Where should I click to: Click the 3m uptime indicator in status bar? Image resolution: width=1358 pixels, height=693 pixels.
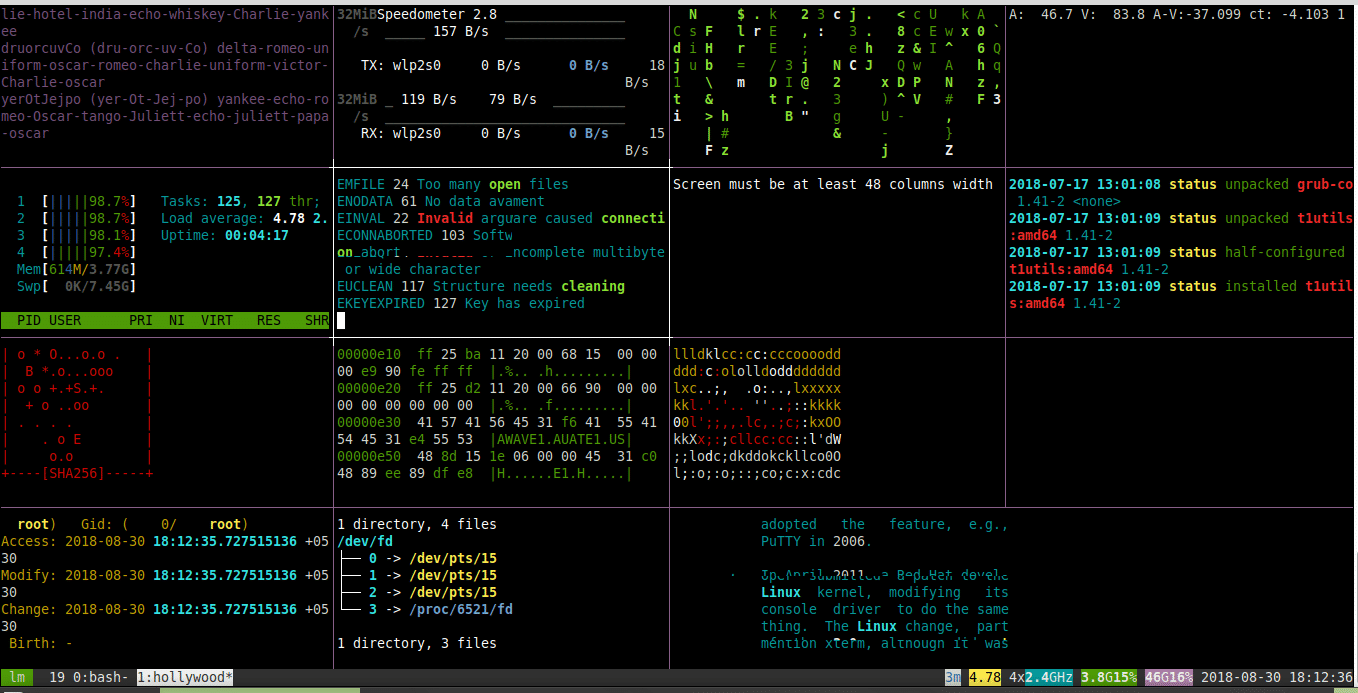[953, 677]
